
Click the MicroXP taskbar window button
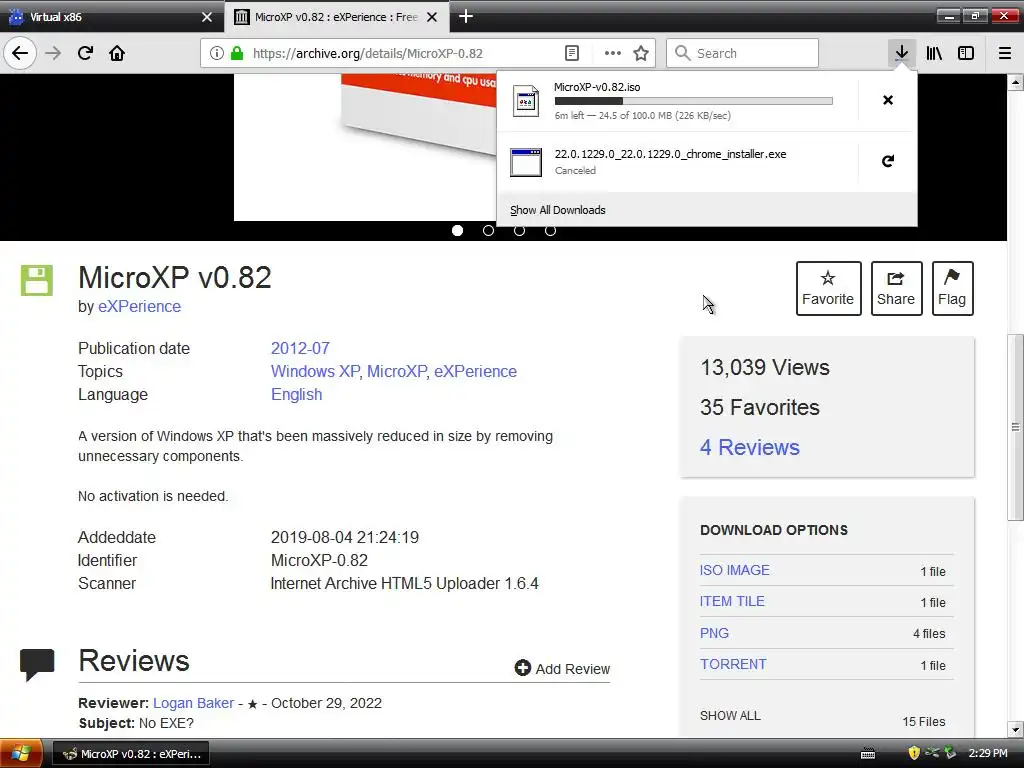[x=131, y=754]
